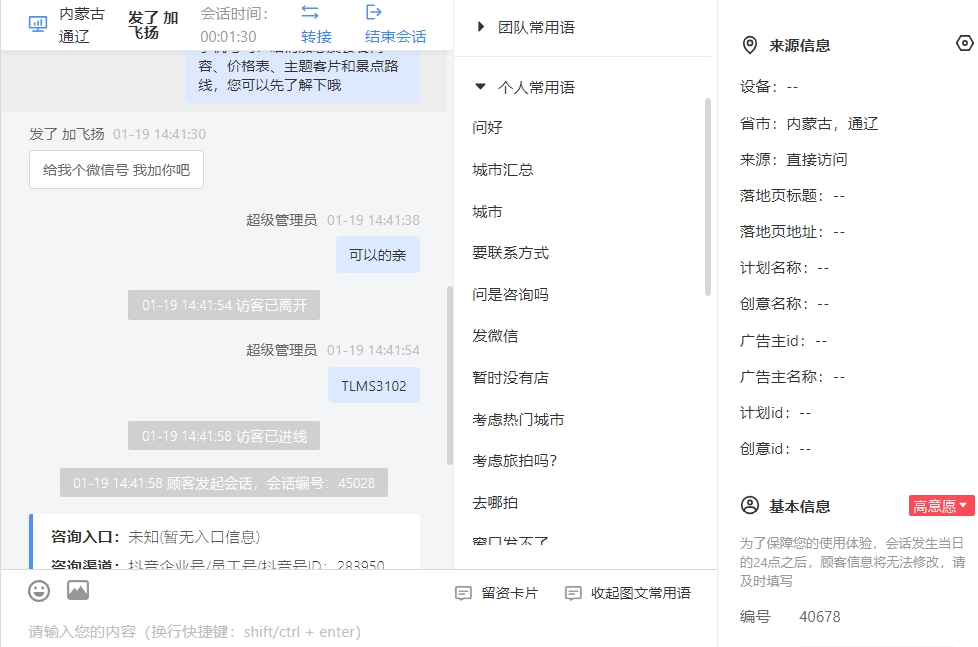The height and width of the screenshot is (647, 978).
Task: Select the 要联系方式 quick phrase
Action: pos(510,253)
